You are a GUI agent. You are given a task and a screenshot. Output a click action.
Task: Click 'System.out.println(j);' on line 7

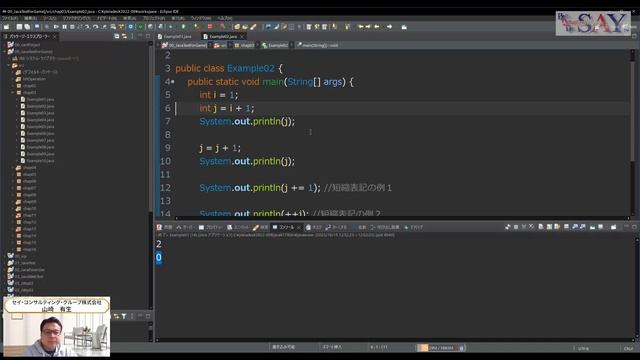click(247, 122)
